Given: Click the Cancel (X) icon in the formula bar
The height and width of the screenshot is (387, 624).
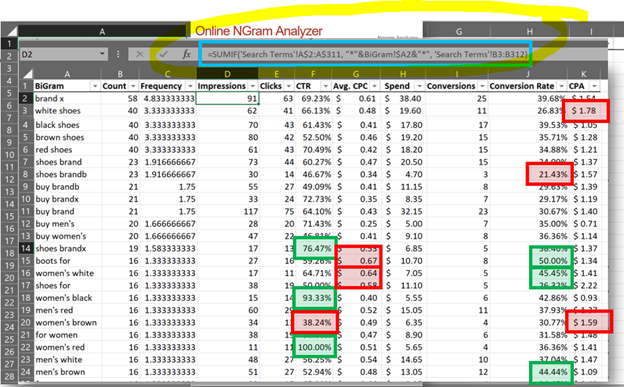Looking at the screenshot, I should click(139, 54).
